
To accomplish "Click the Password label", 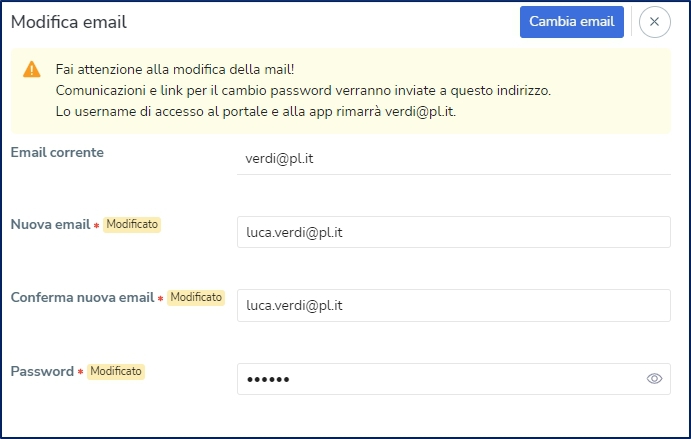I will (x=42, y=371).
